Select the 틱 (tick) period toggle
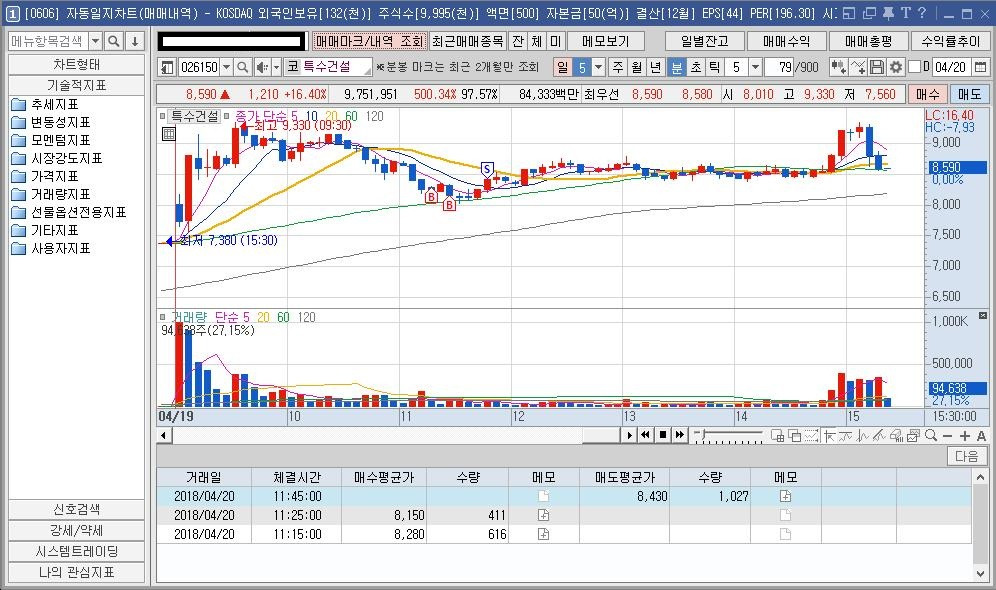Viewport: 996px width, 590px height. (715, 67)
